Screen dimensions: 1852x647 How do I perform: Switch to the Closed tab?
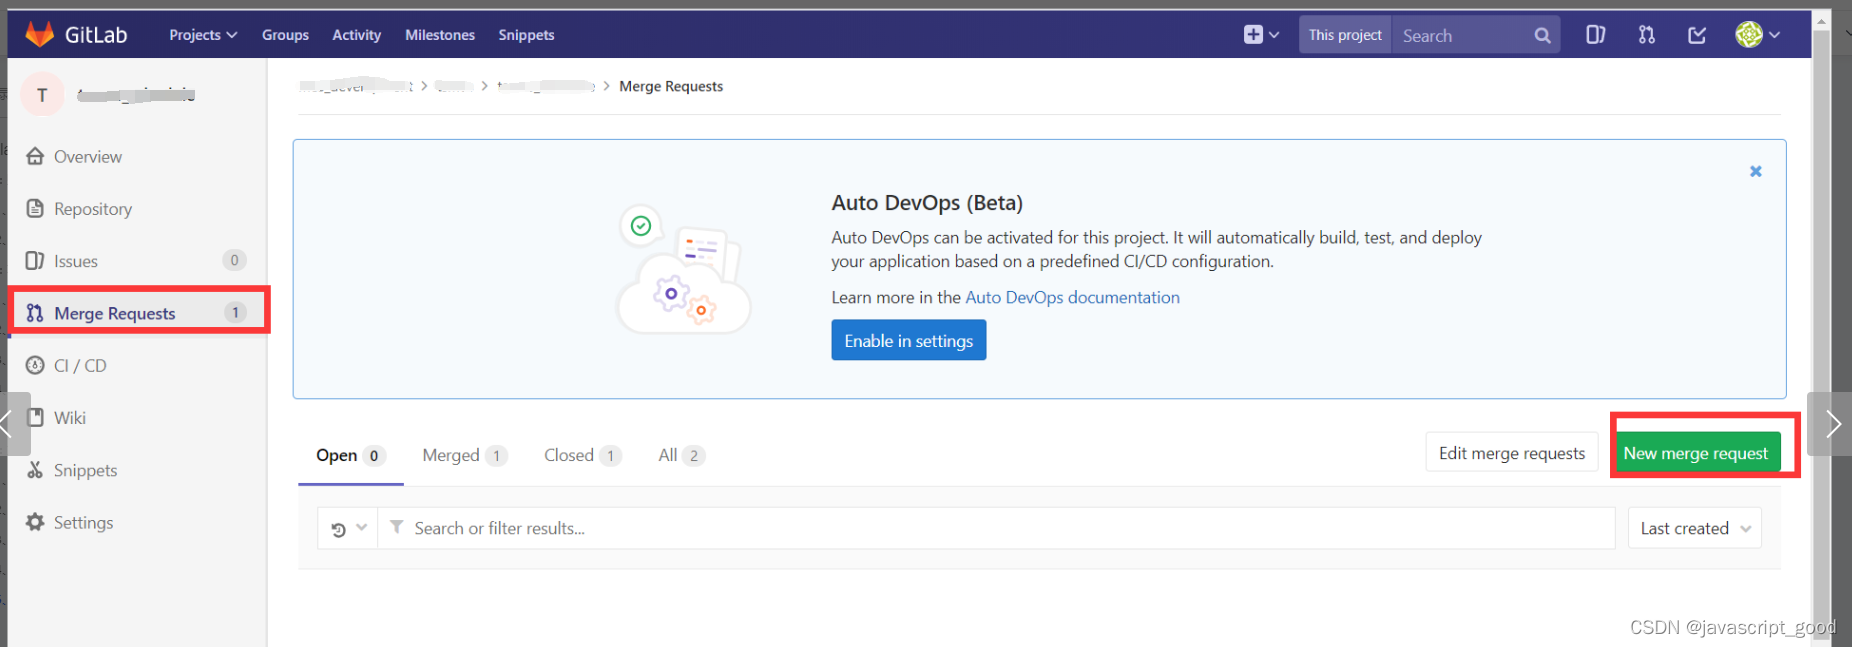tap(583, 455)
